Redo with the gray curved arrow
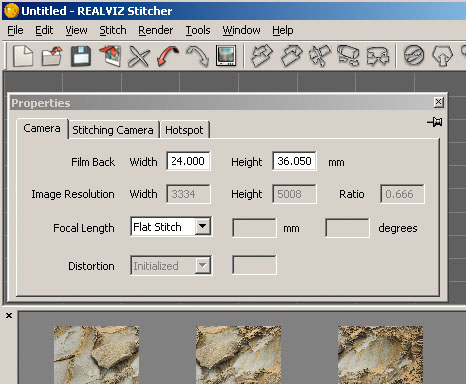Screen dimensions: 466x384 click(x=197, y=56)
